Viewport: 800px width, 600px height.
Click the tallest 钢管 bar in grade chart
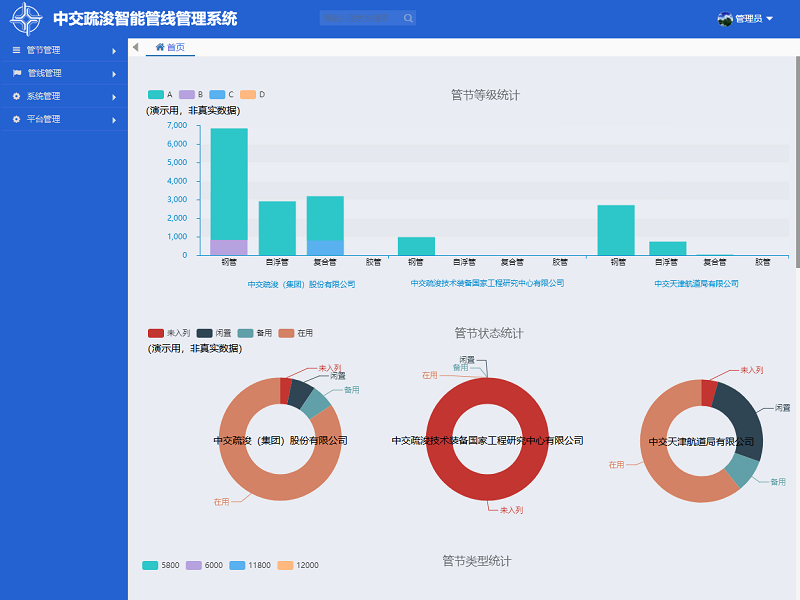pos(229,185)
